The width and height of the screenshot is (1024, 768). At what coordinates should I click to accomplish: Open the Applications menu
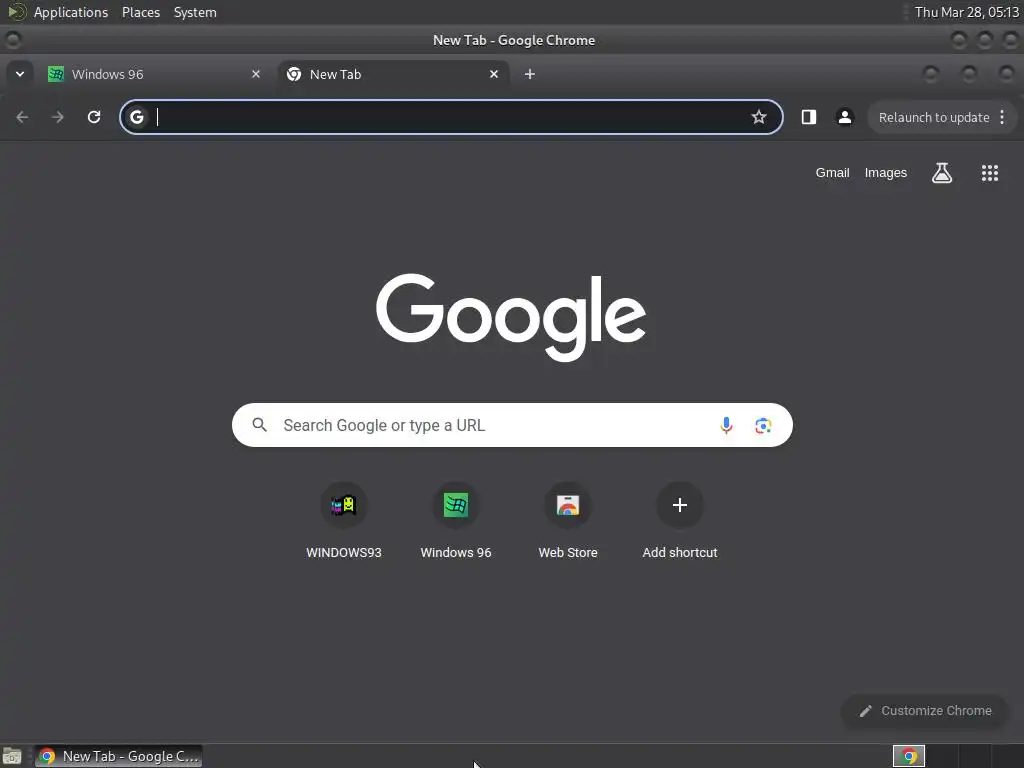click(71, 12)
